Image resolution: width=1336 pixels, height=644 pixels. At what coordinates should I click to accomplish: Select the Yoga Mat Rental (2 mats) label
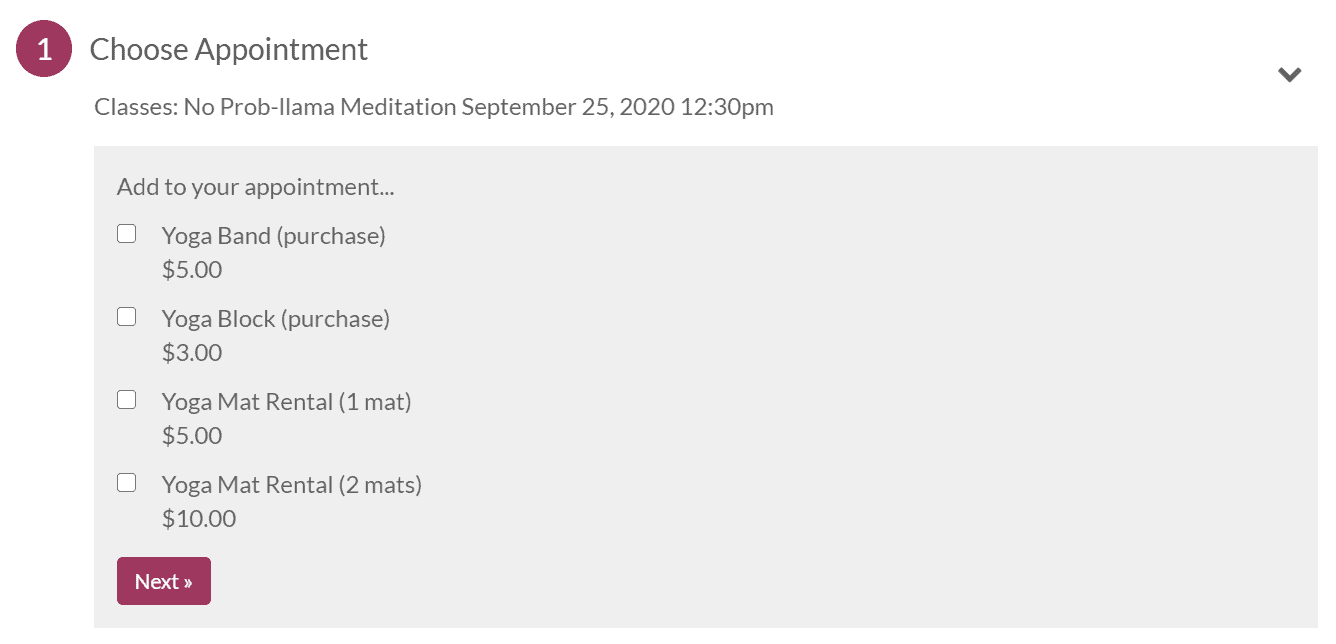pos(291,485)
